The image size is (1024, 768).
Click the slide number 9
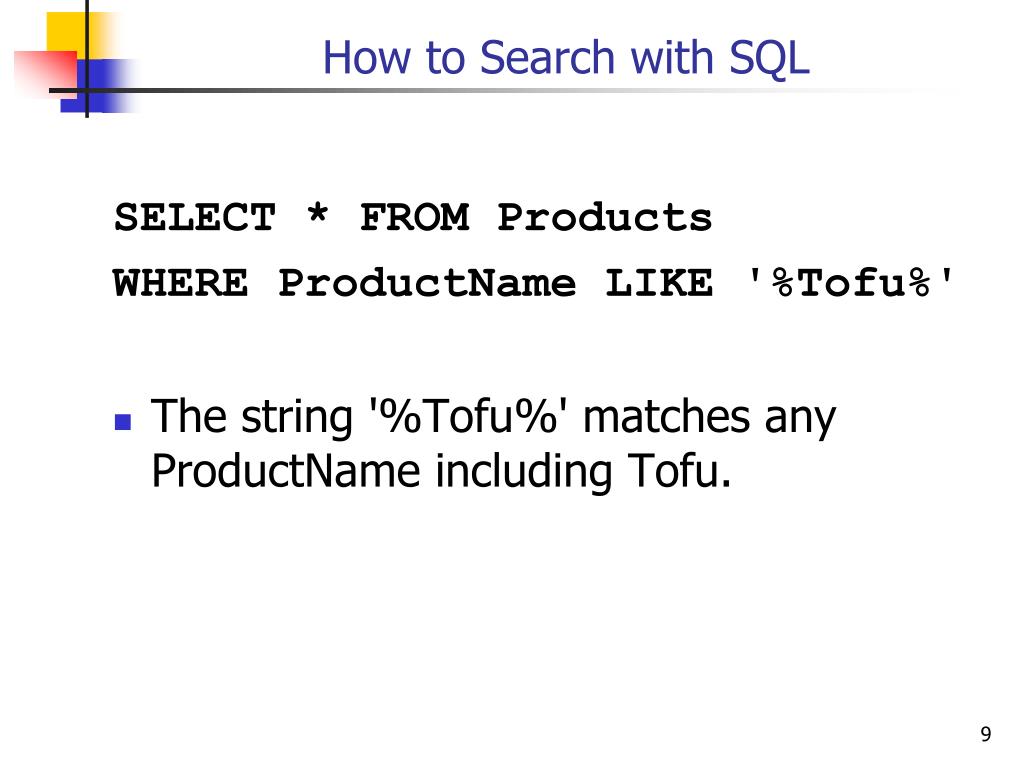pos(985,734)
